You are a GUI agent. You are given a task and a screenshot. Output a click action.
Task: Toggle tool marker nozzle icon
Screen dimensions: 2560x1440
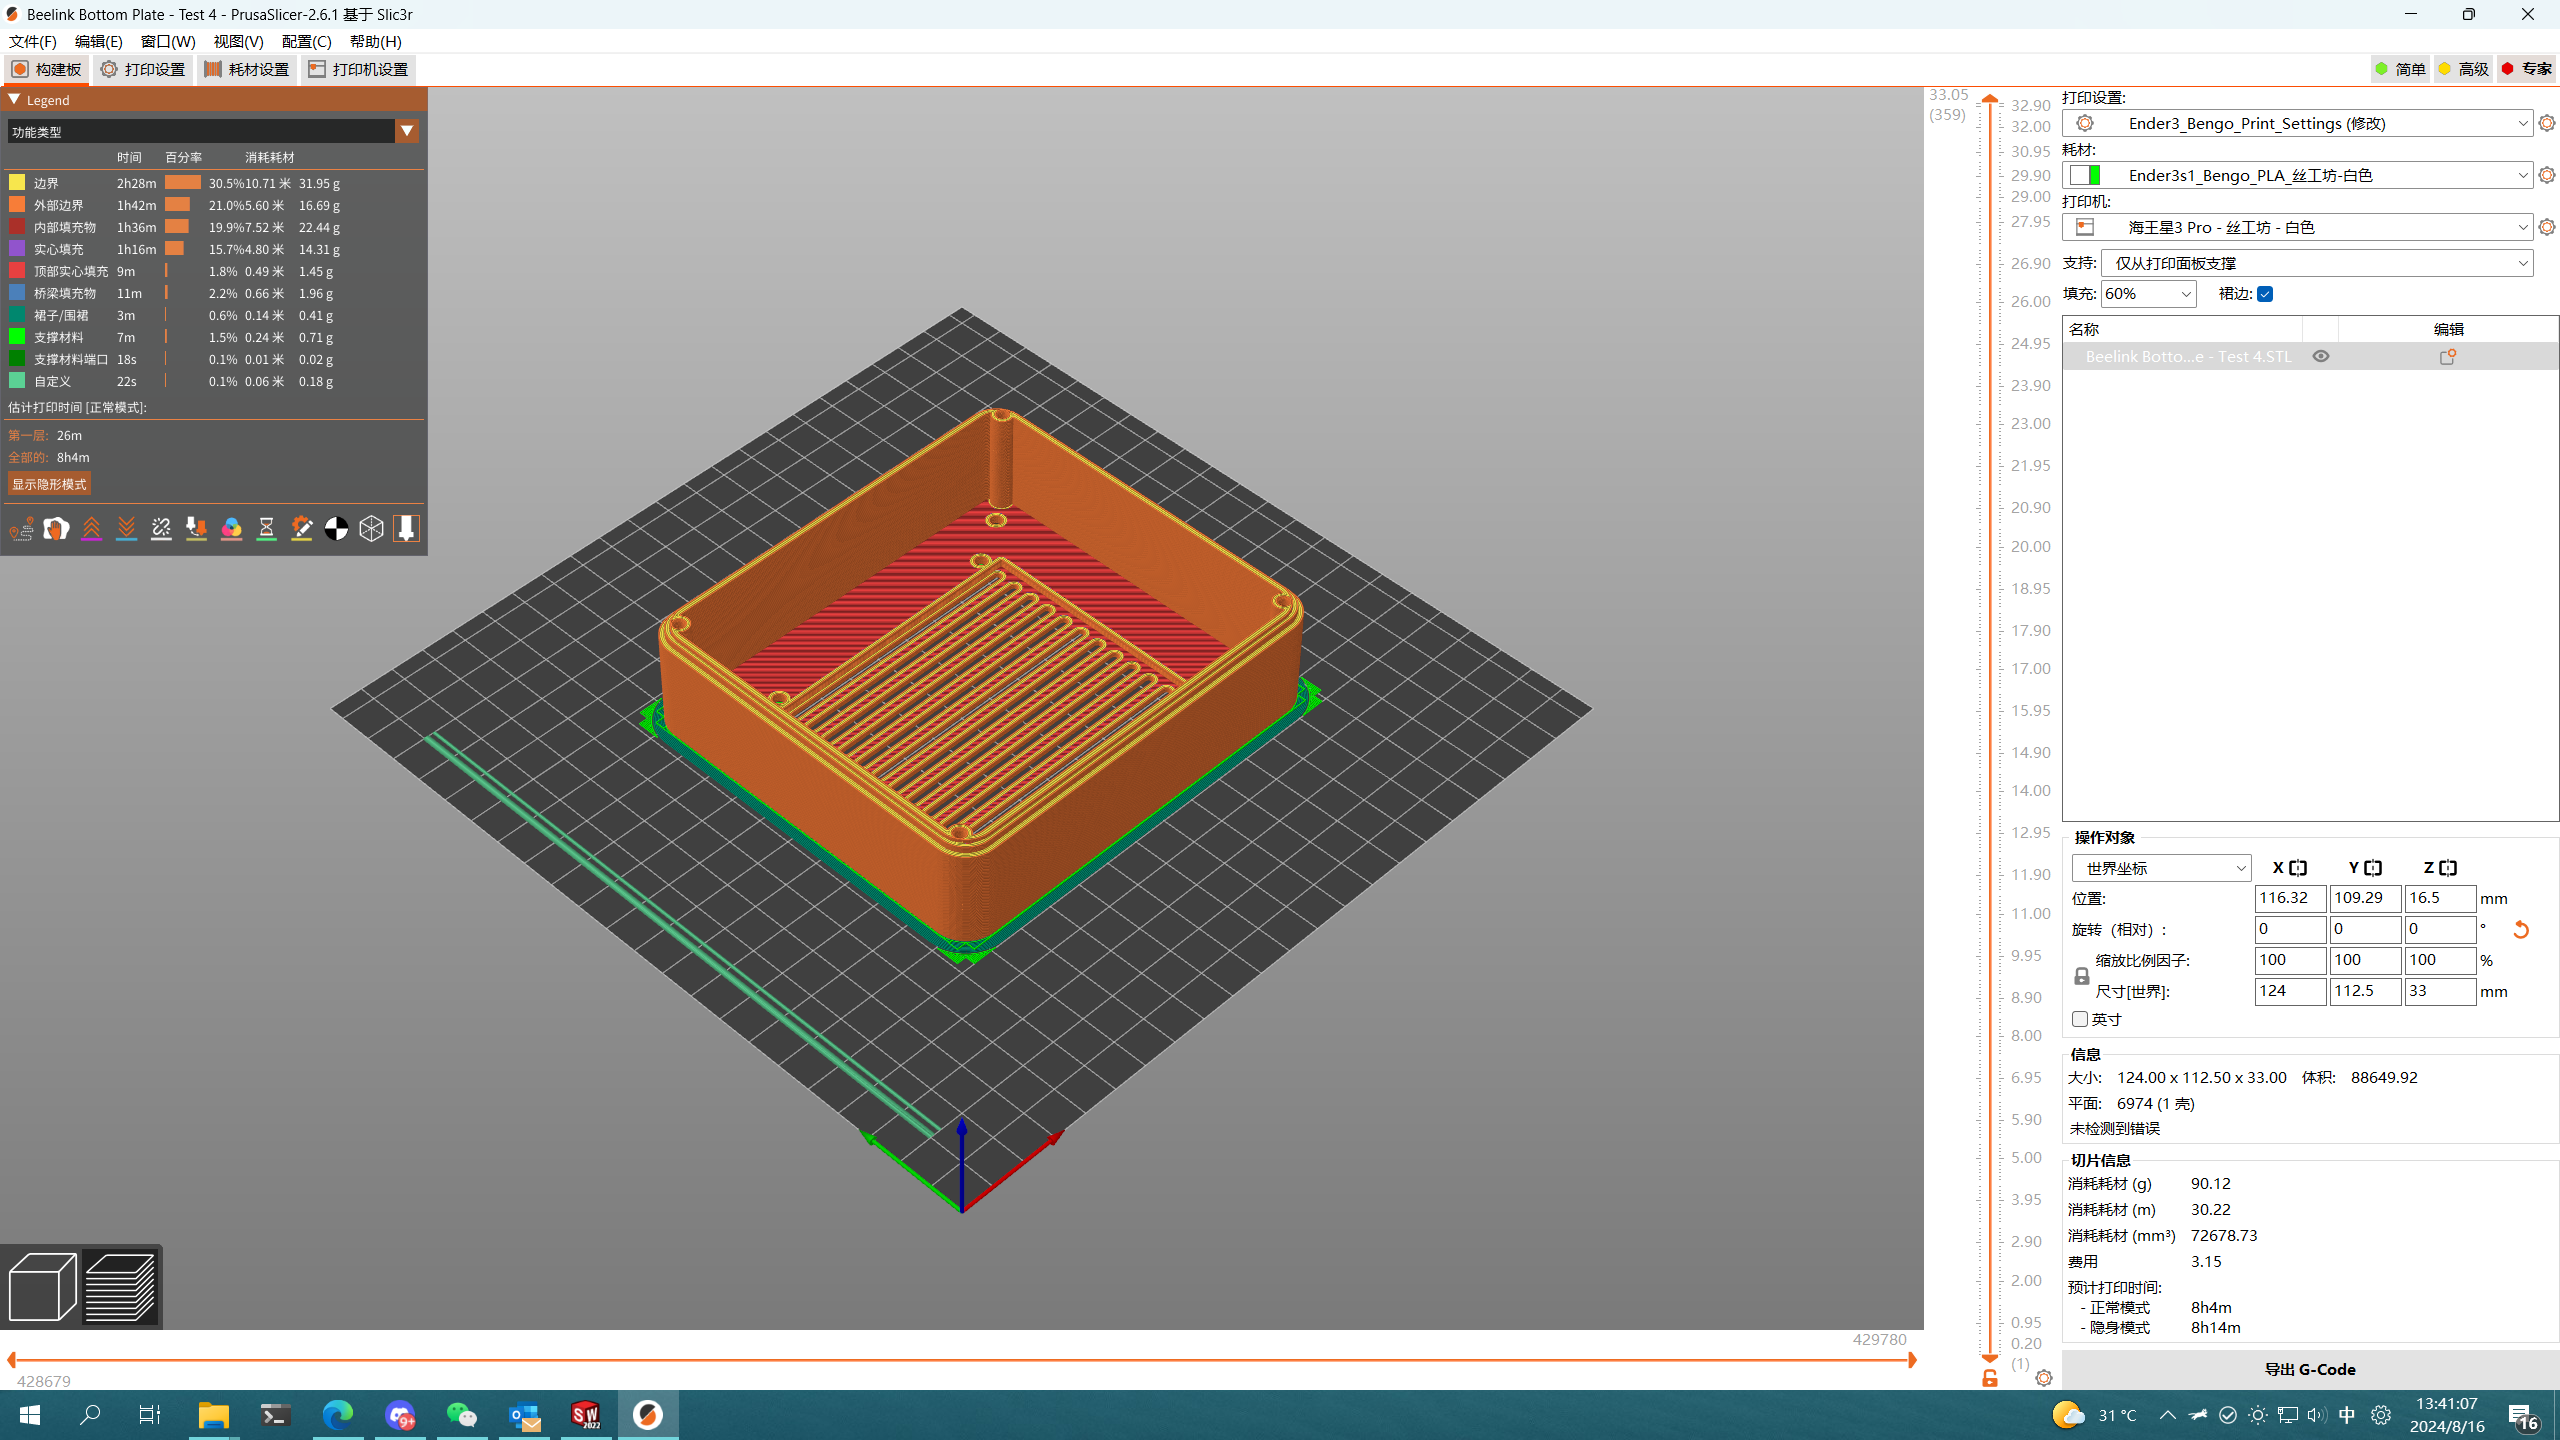(406, 529)
